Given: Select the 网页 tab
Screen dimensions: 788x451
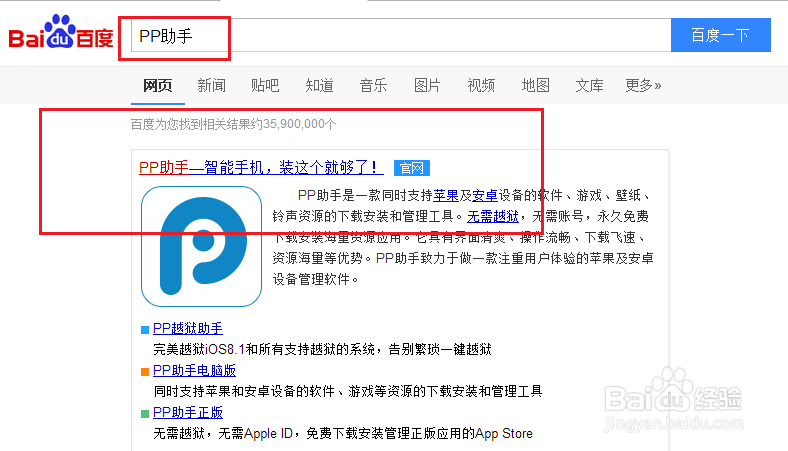Looking at the screenshot, I should coord(157,85).
